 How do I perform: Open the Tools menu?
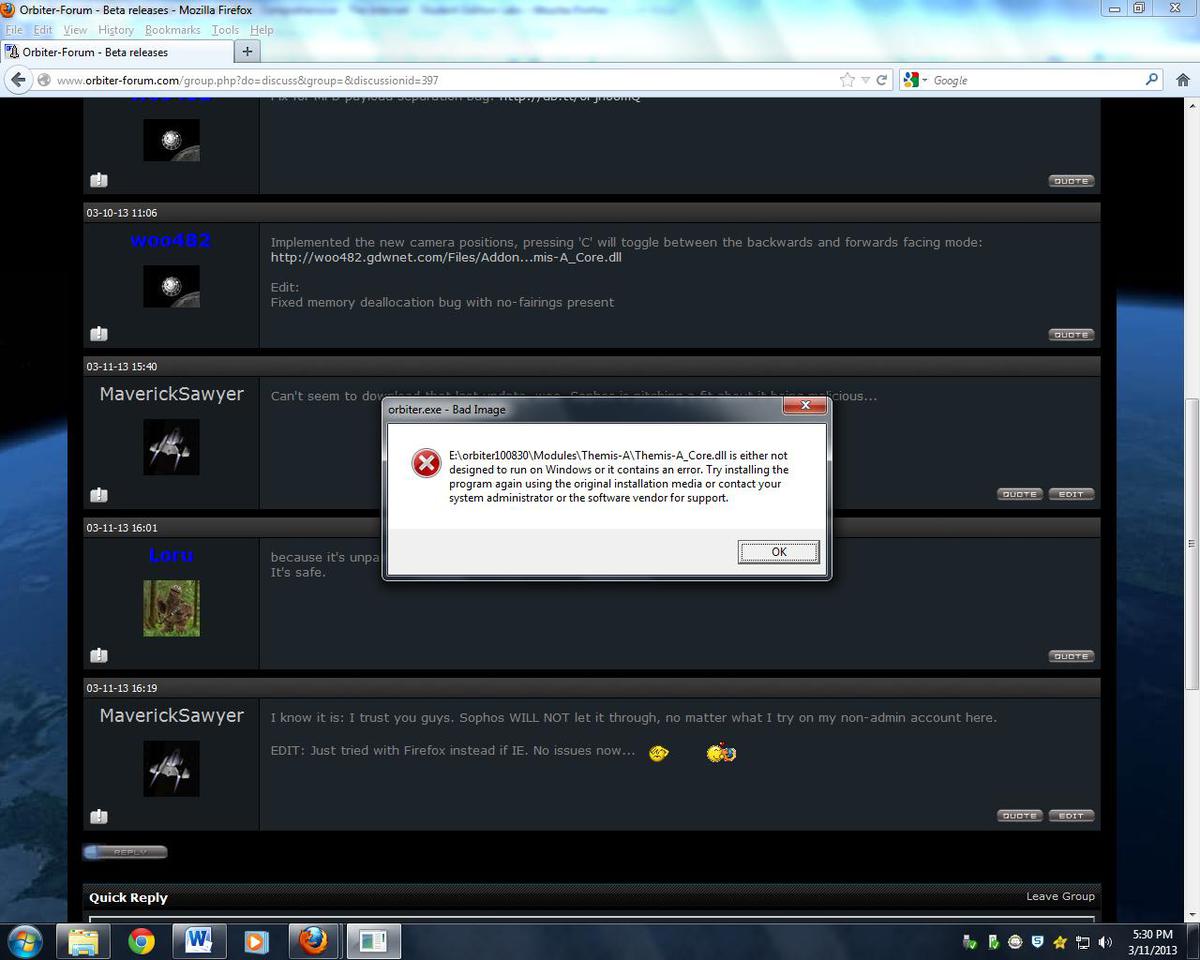tap(226, 30)
